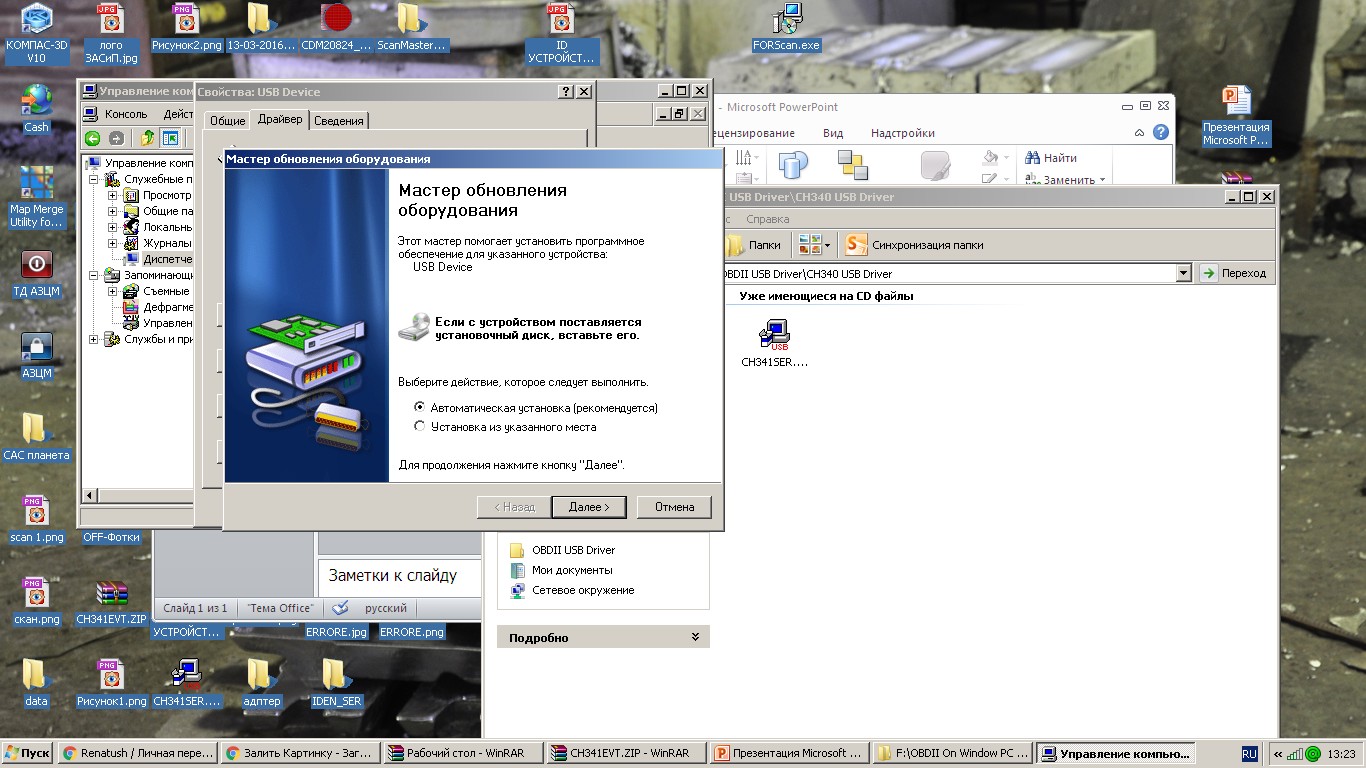Click the 'Синхронизация папки' toolbar icon
This screenshot has height=768, width=1366.
click(x=856, y=245)
